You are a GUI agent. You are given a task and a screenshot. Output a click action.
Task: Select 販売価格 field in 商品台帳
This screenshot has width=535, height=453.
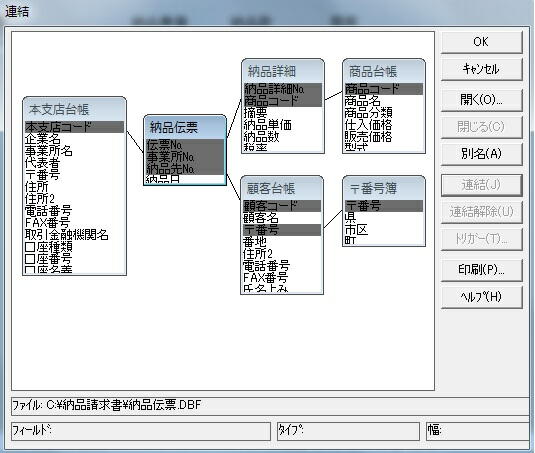384,136
